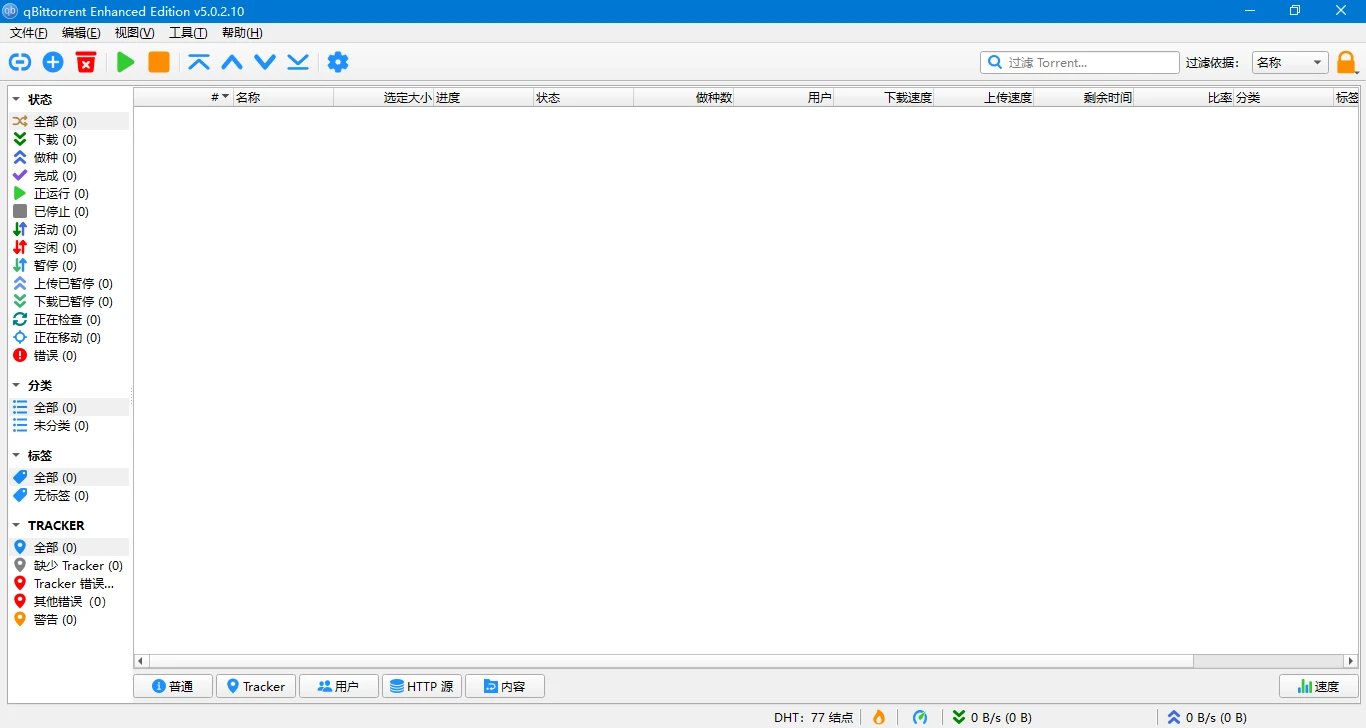Select 警告 (0) tracker filter

pos(70,619)
